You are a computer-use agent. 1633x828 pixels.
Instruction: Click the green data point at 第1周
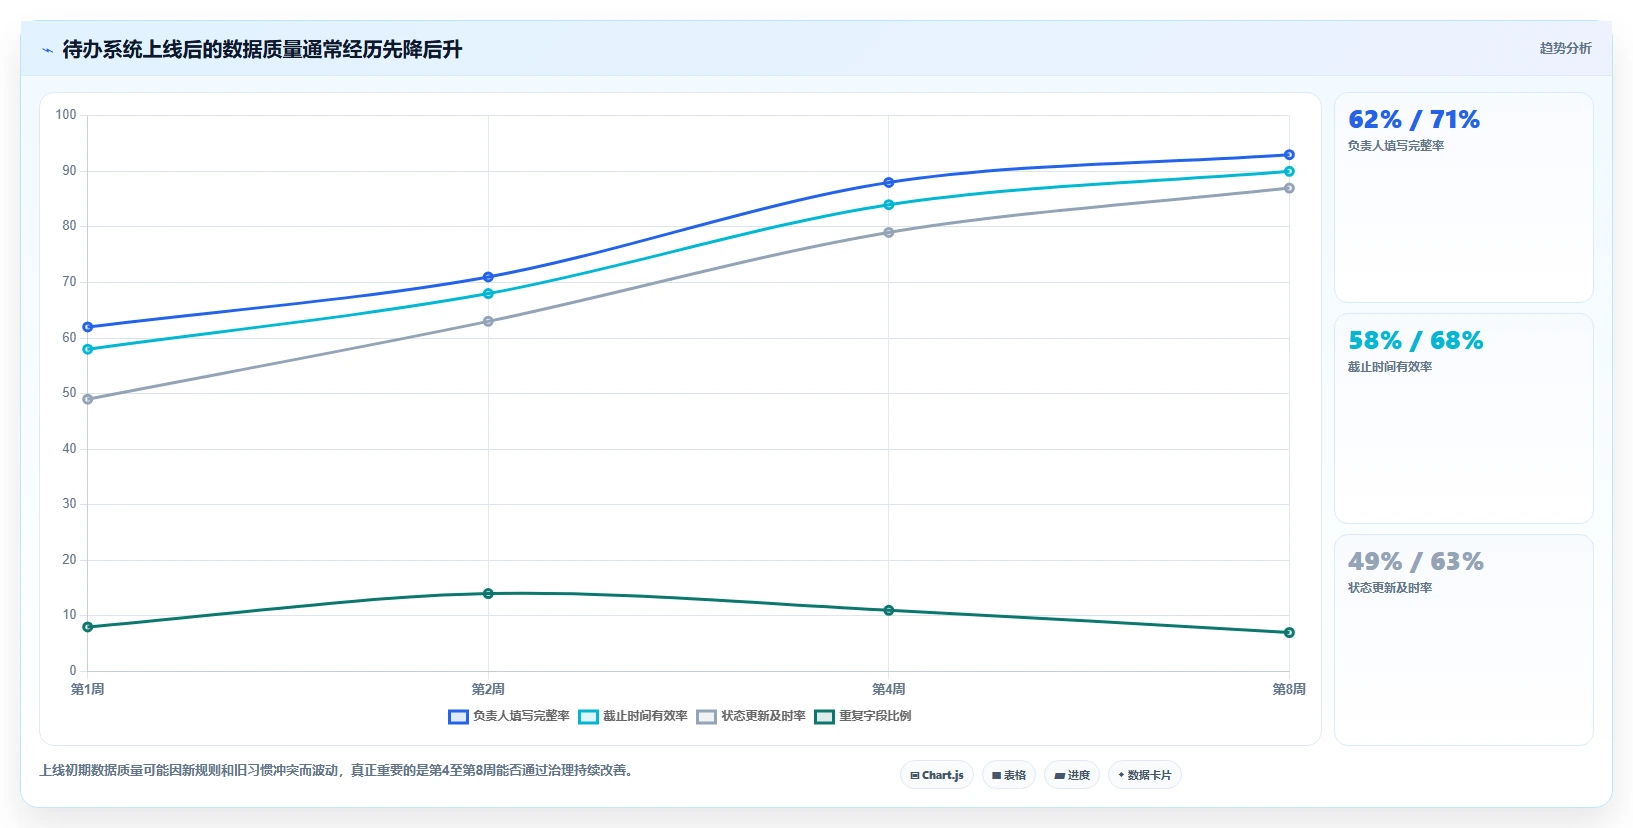coord(88,627)
